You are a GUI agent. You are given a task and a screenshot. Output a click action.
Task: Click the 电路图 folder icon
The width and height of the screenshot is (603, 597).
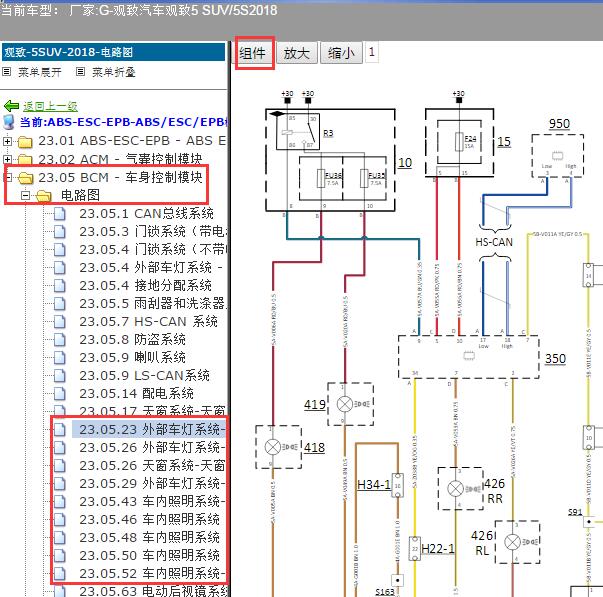click(x=43, y=196)
